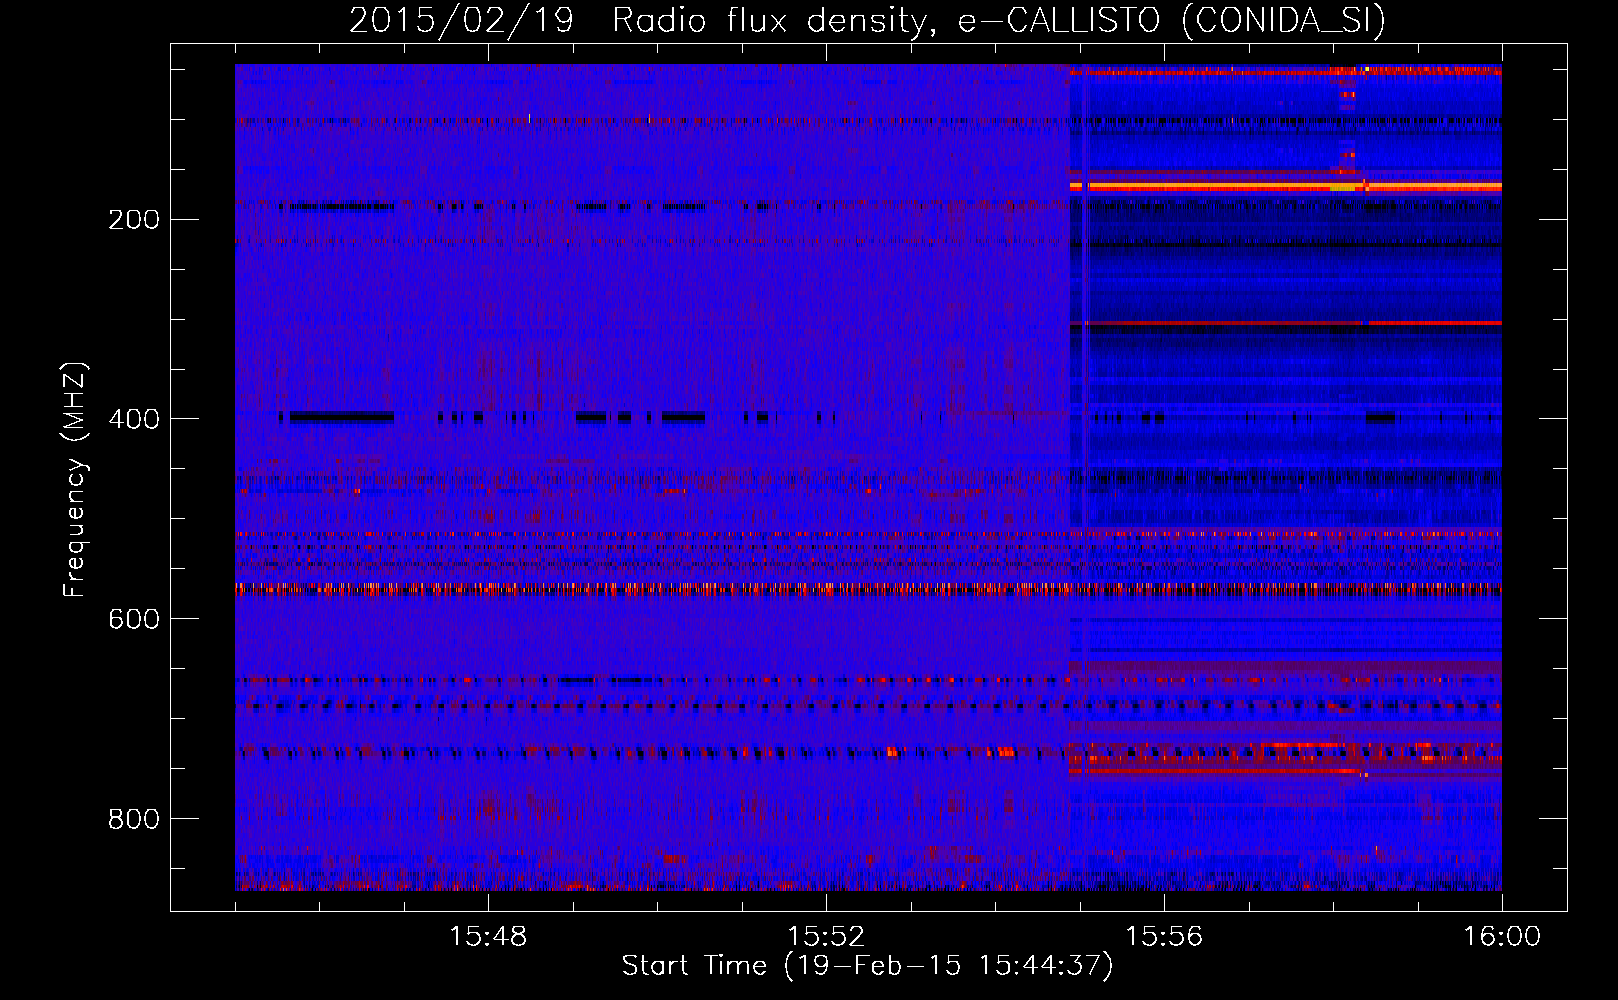
Task: Click the 'Start Time (19-Feb-15 15:44:37)' axis label
Action: click(x=867, y=966)
